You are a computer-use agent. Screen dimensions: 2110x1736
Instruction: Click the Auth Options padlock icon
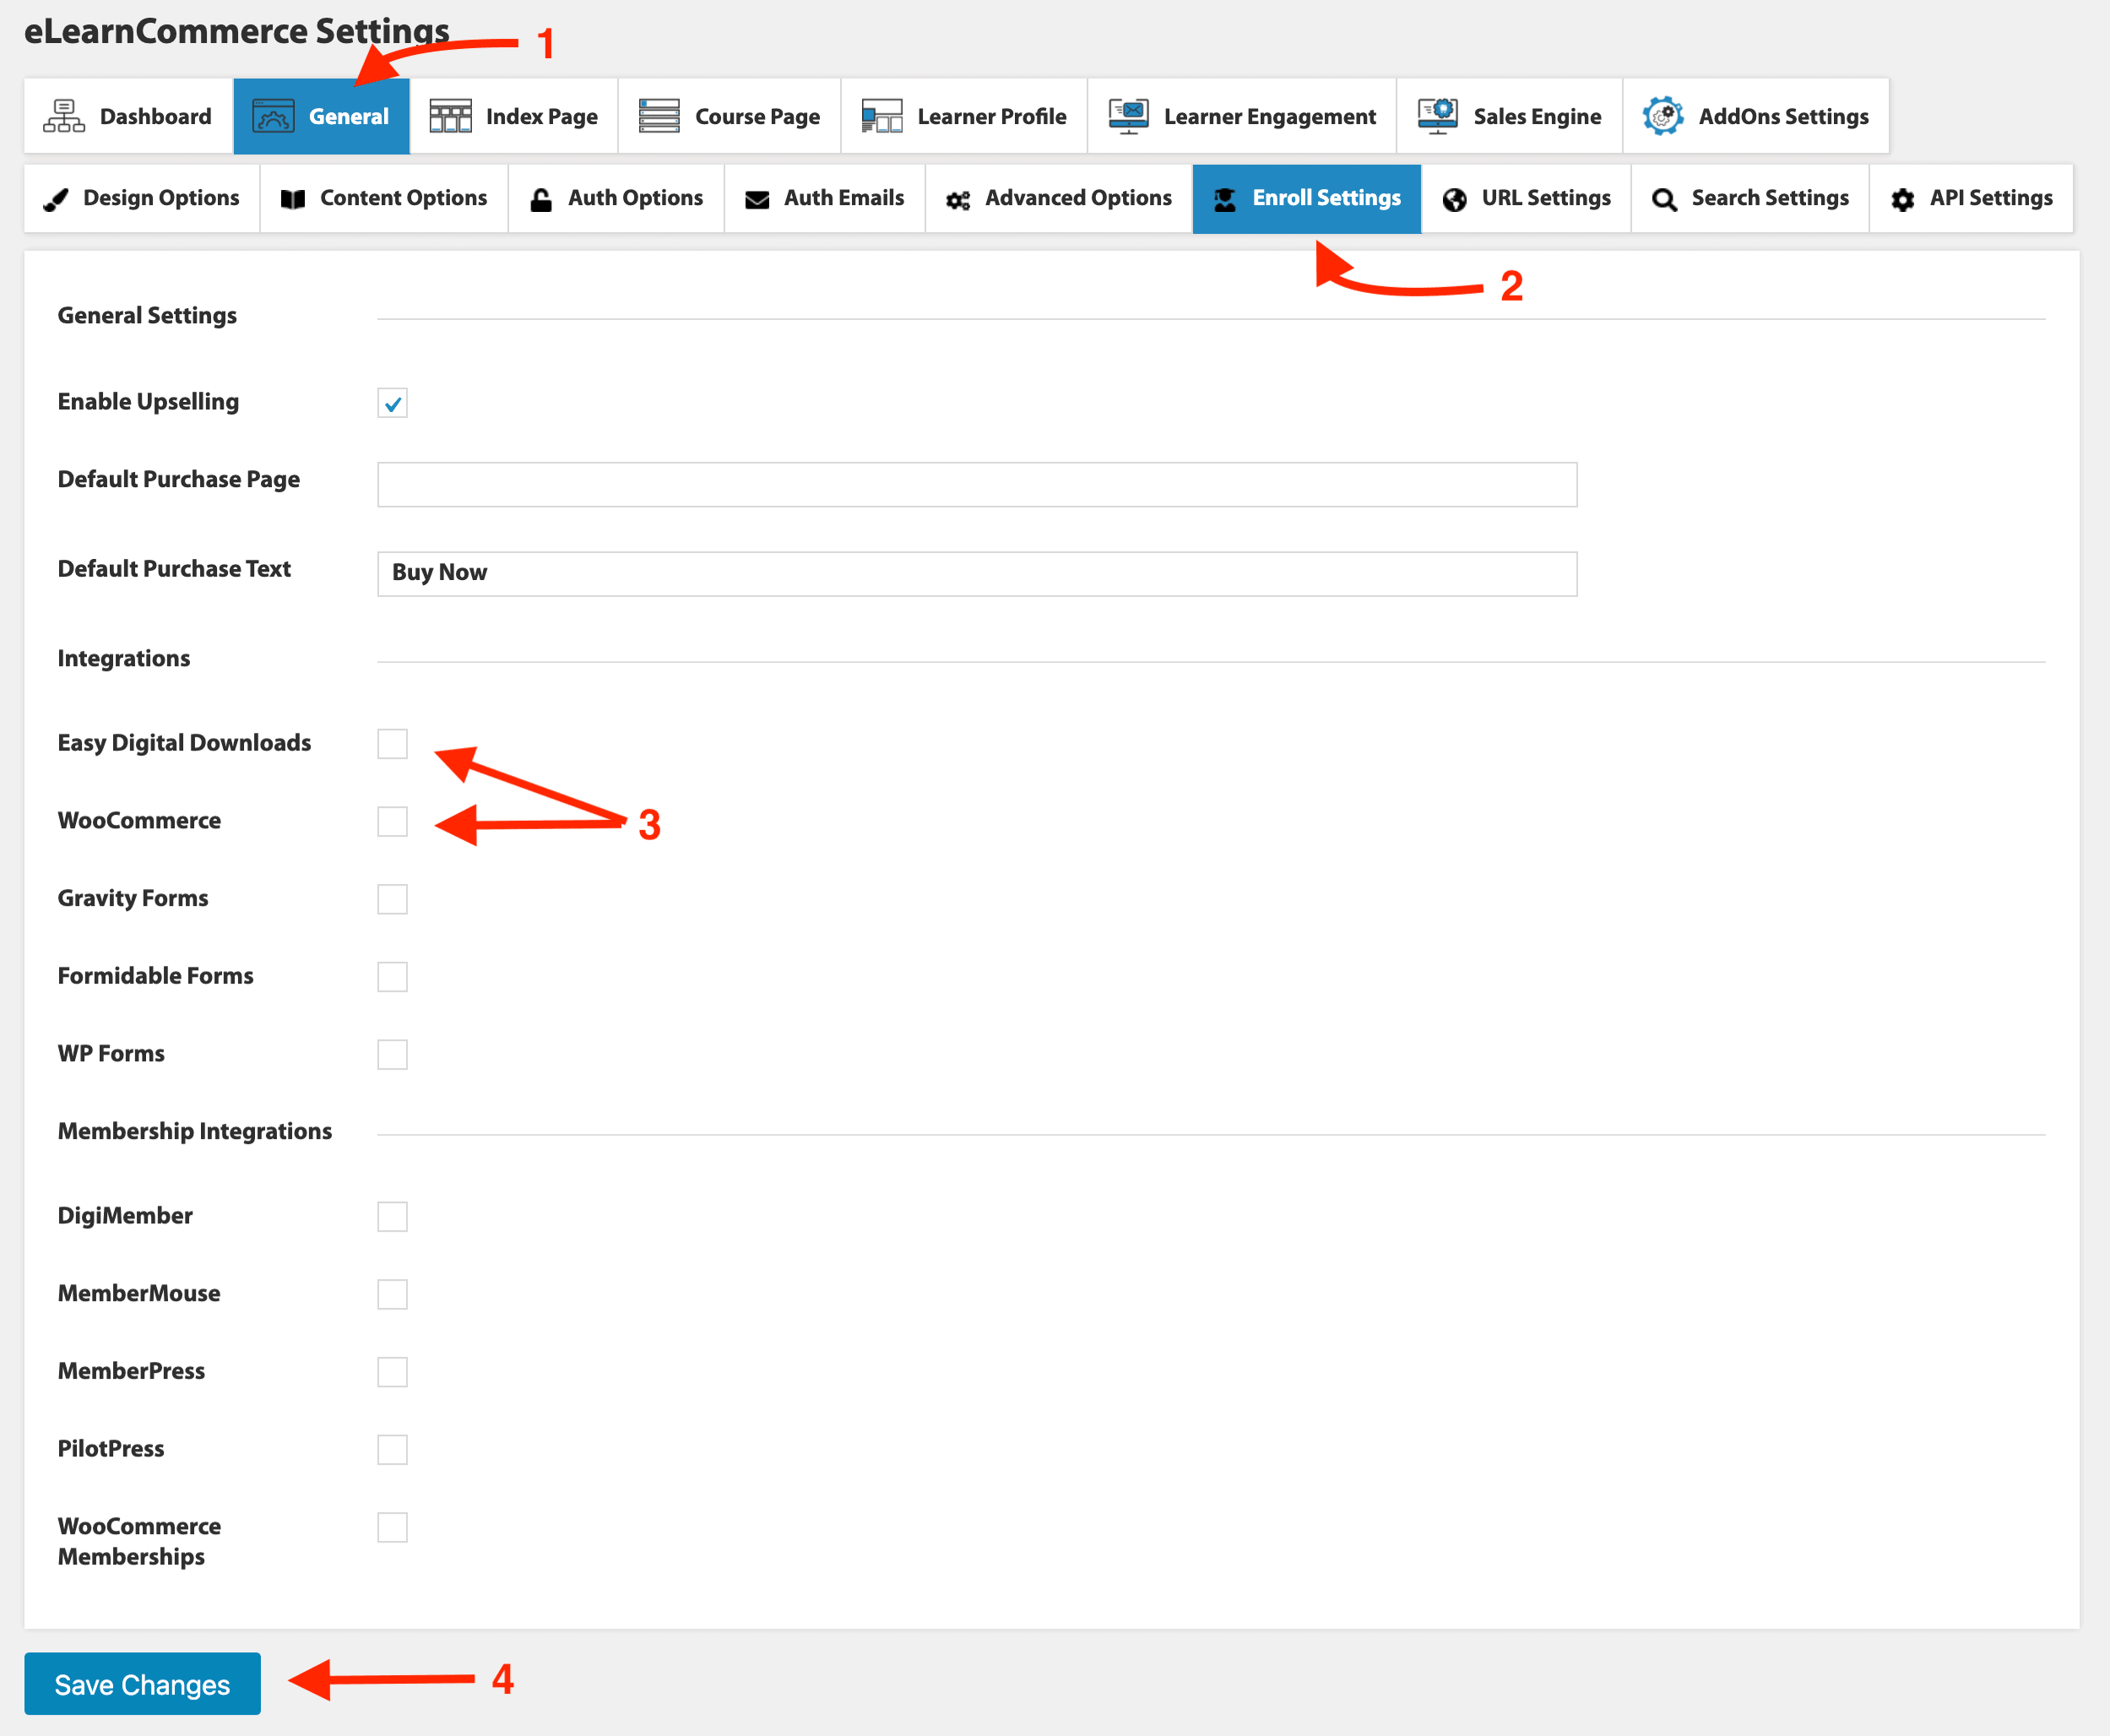tap(541, 199)
